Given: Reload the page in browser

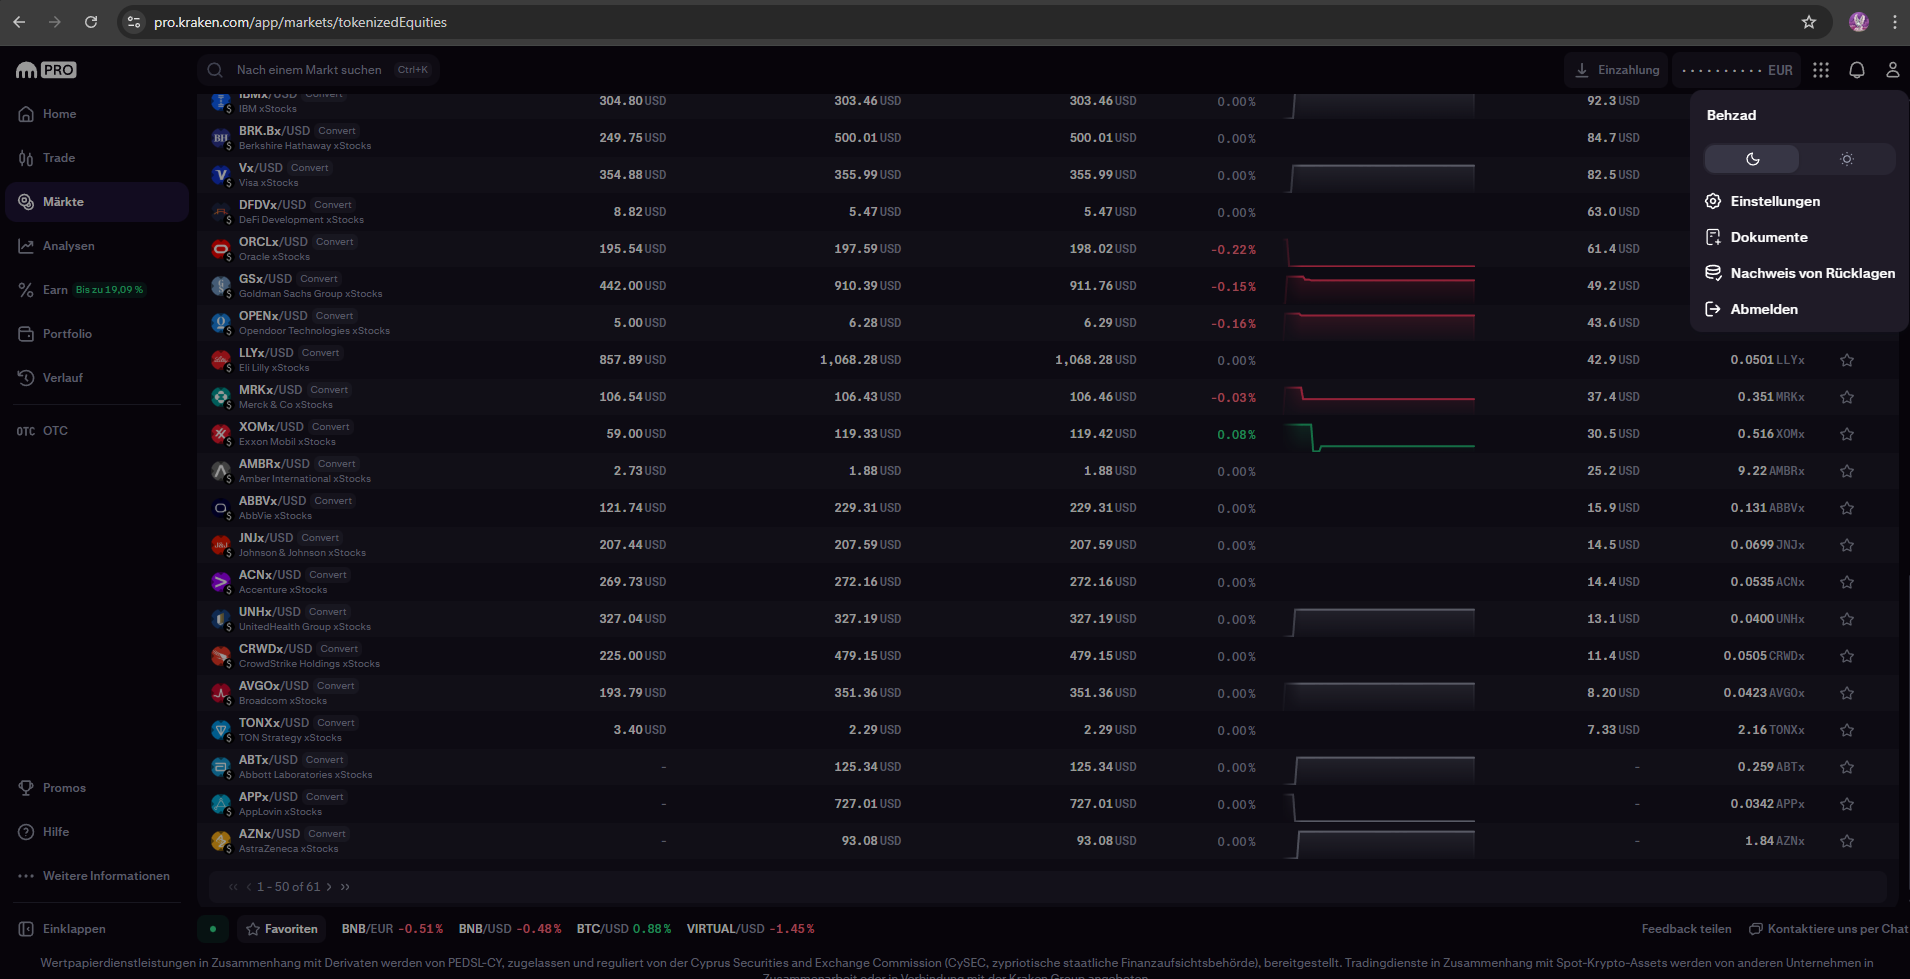Looking at the screenshot, I should [91, 22].
